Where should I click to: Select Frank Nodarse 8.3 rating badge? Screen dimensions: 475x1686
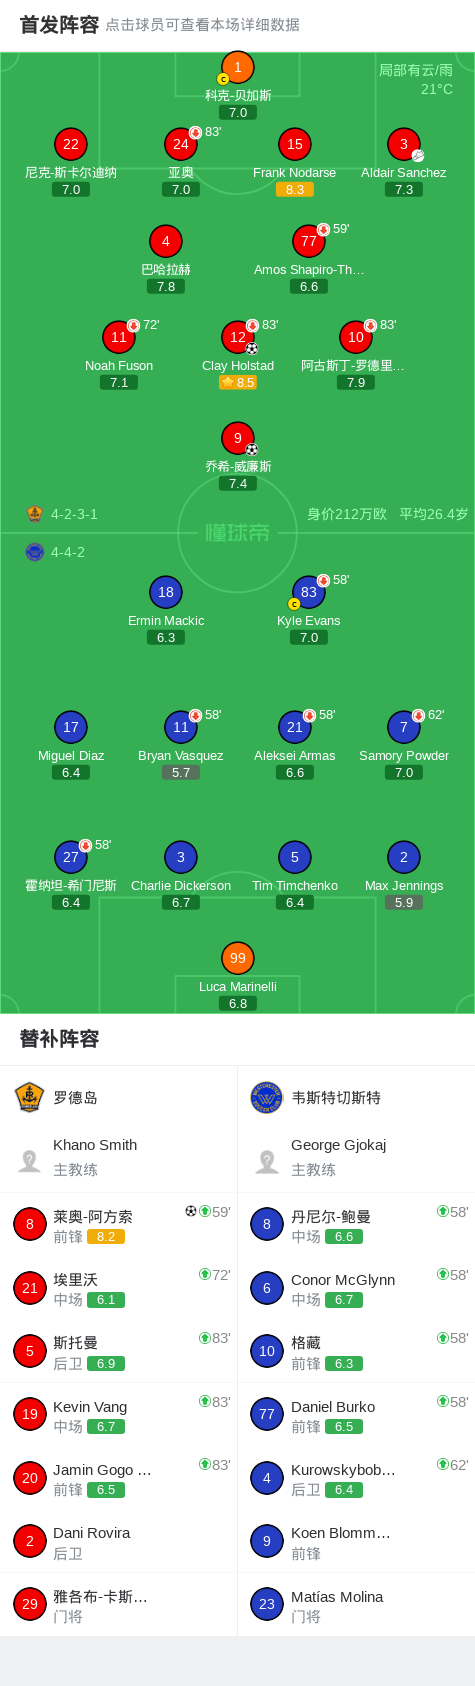coord(295,189)
